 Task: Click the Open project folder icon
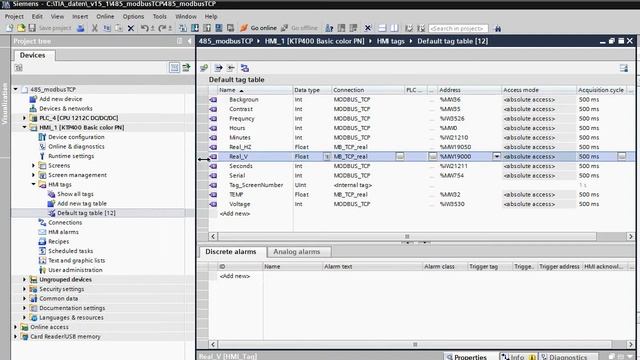click(21, 28)
